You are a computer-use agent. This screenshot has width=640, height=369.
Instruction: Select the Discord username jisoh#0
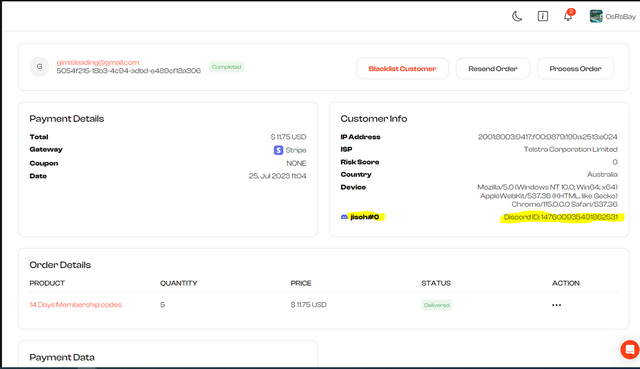point(365,217)
